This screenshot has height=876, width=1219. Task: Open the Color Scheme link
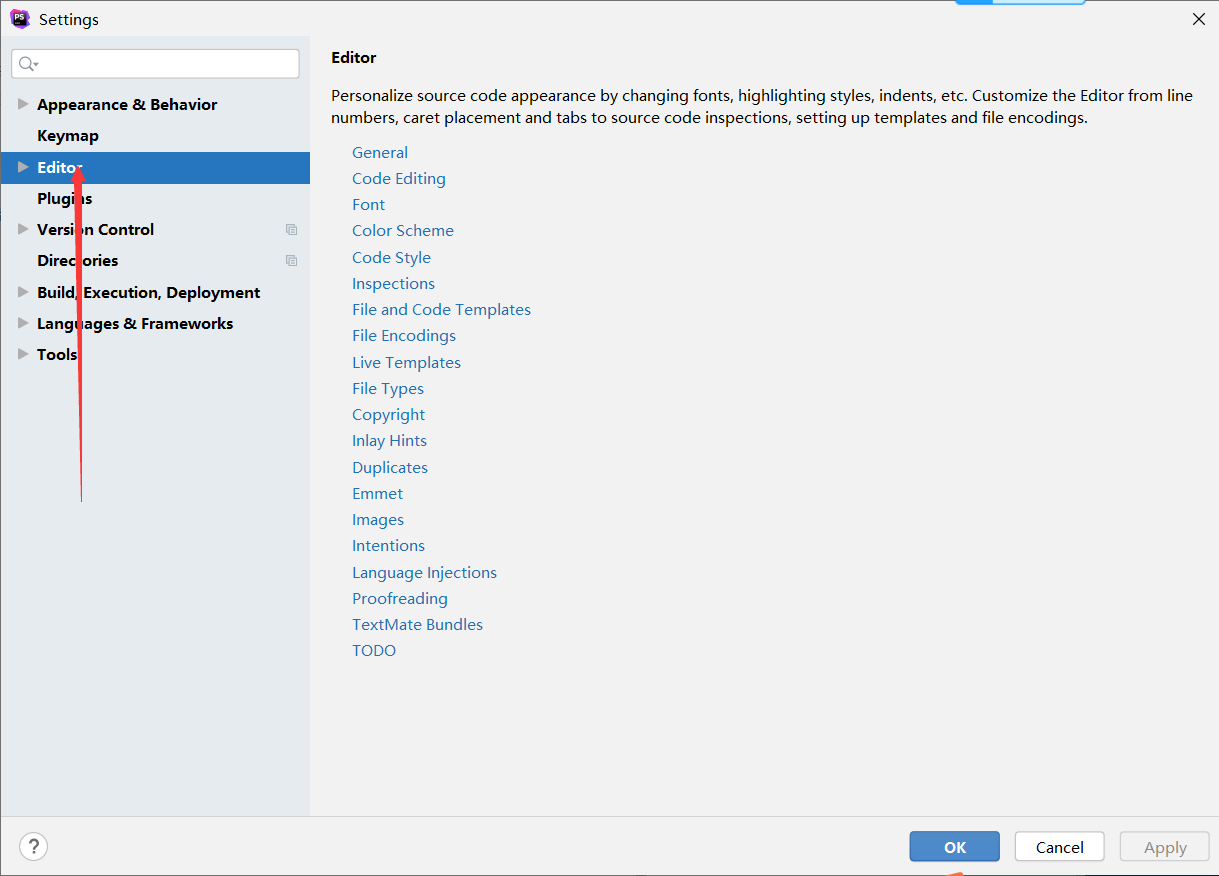coord(403,230)
